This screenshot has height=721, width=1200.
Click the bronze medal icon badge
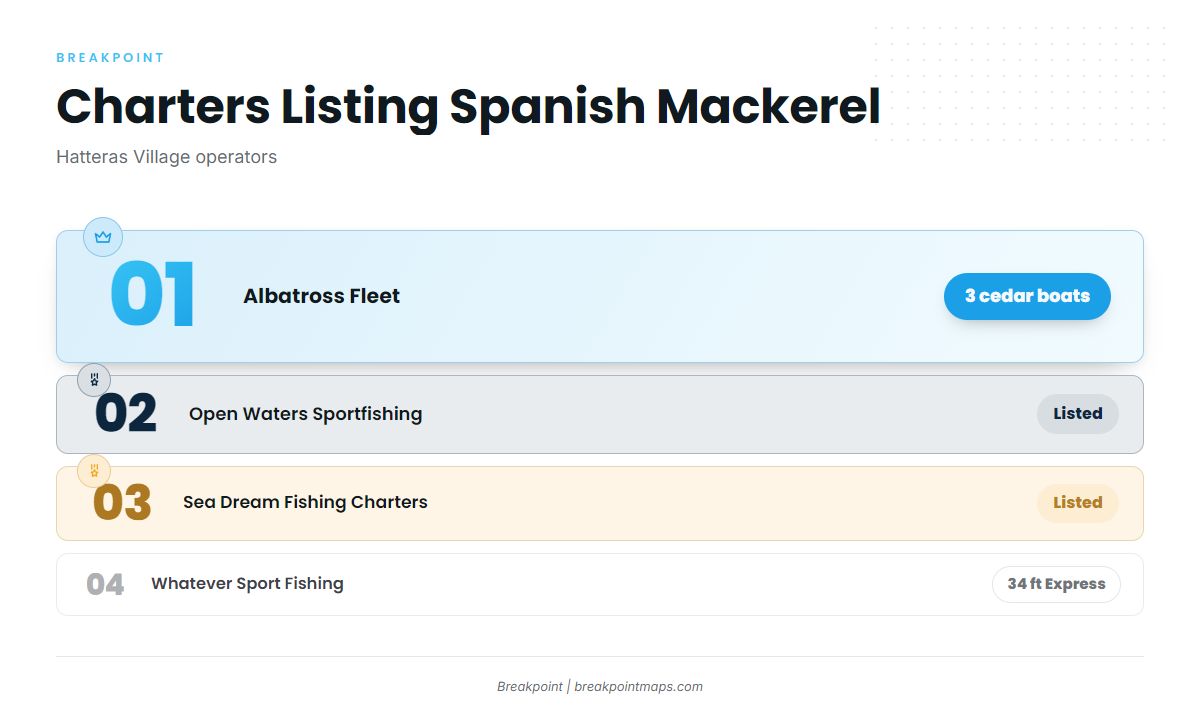click(x=94, y=470)
